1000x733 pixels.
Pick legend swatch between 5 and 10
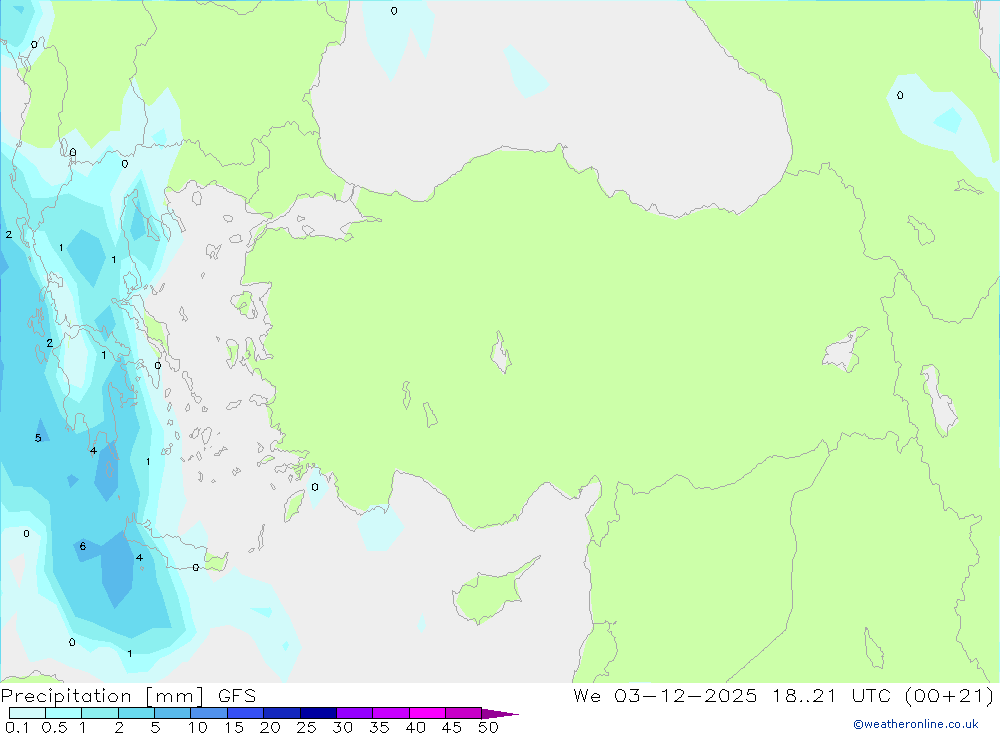(x=172, y=713)
